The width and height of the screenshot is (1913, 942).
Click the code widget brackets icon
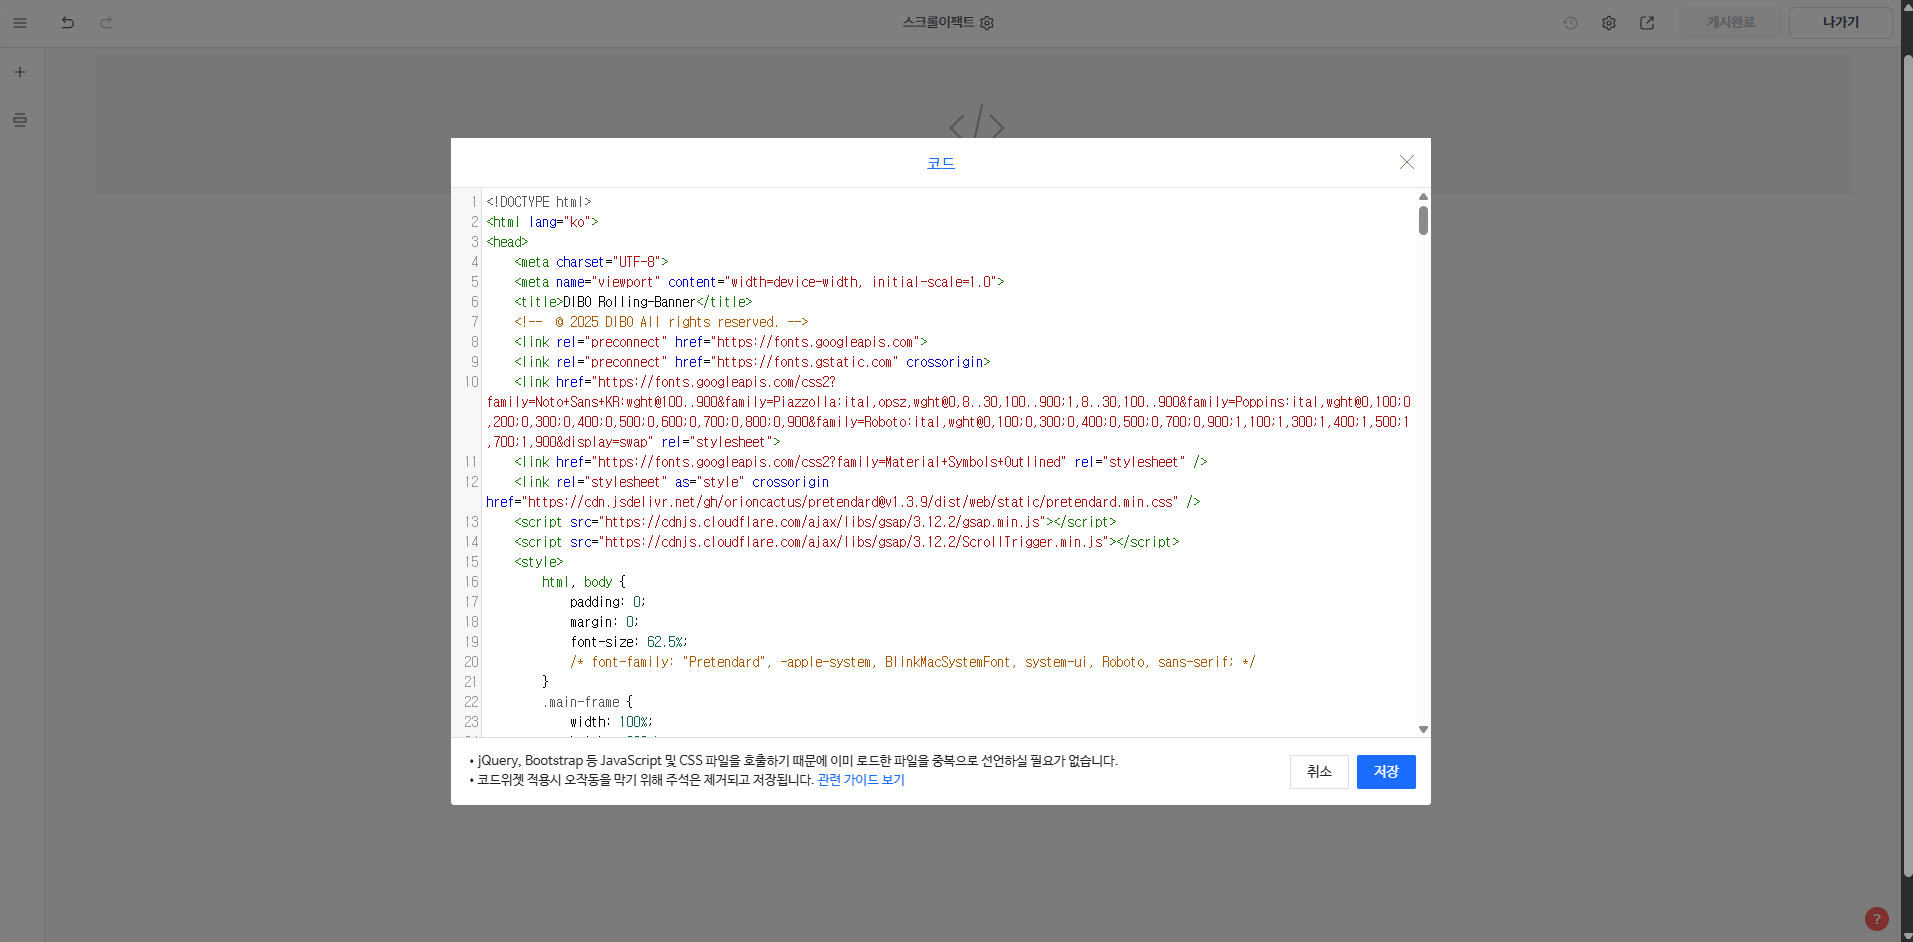point(977,123)
